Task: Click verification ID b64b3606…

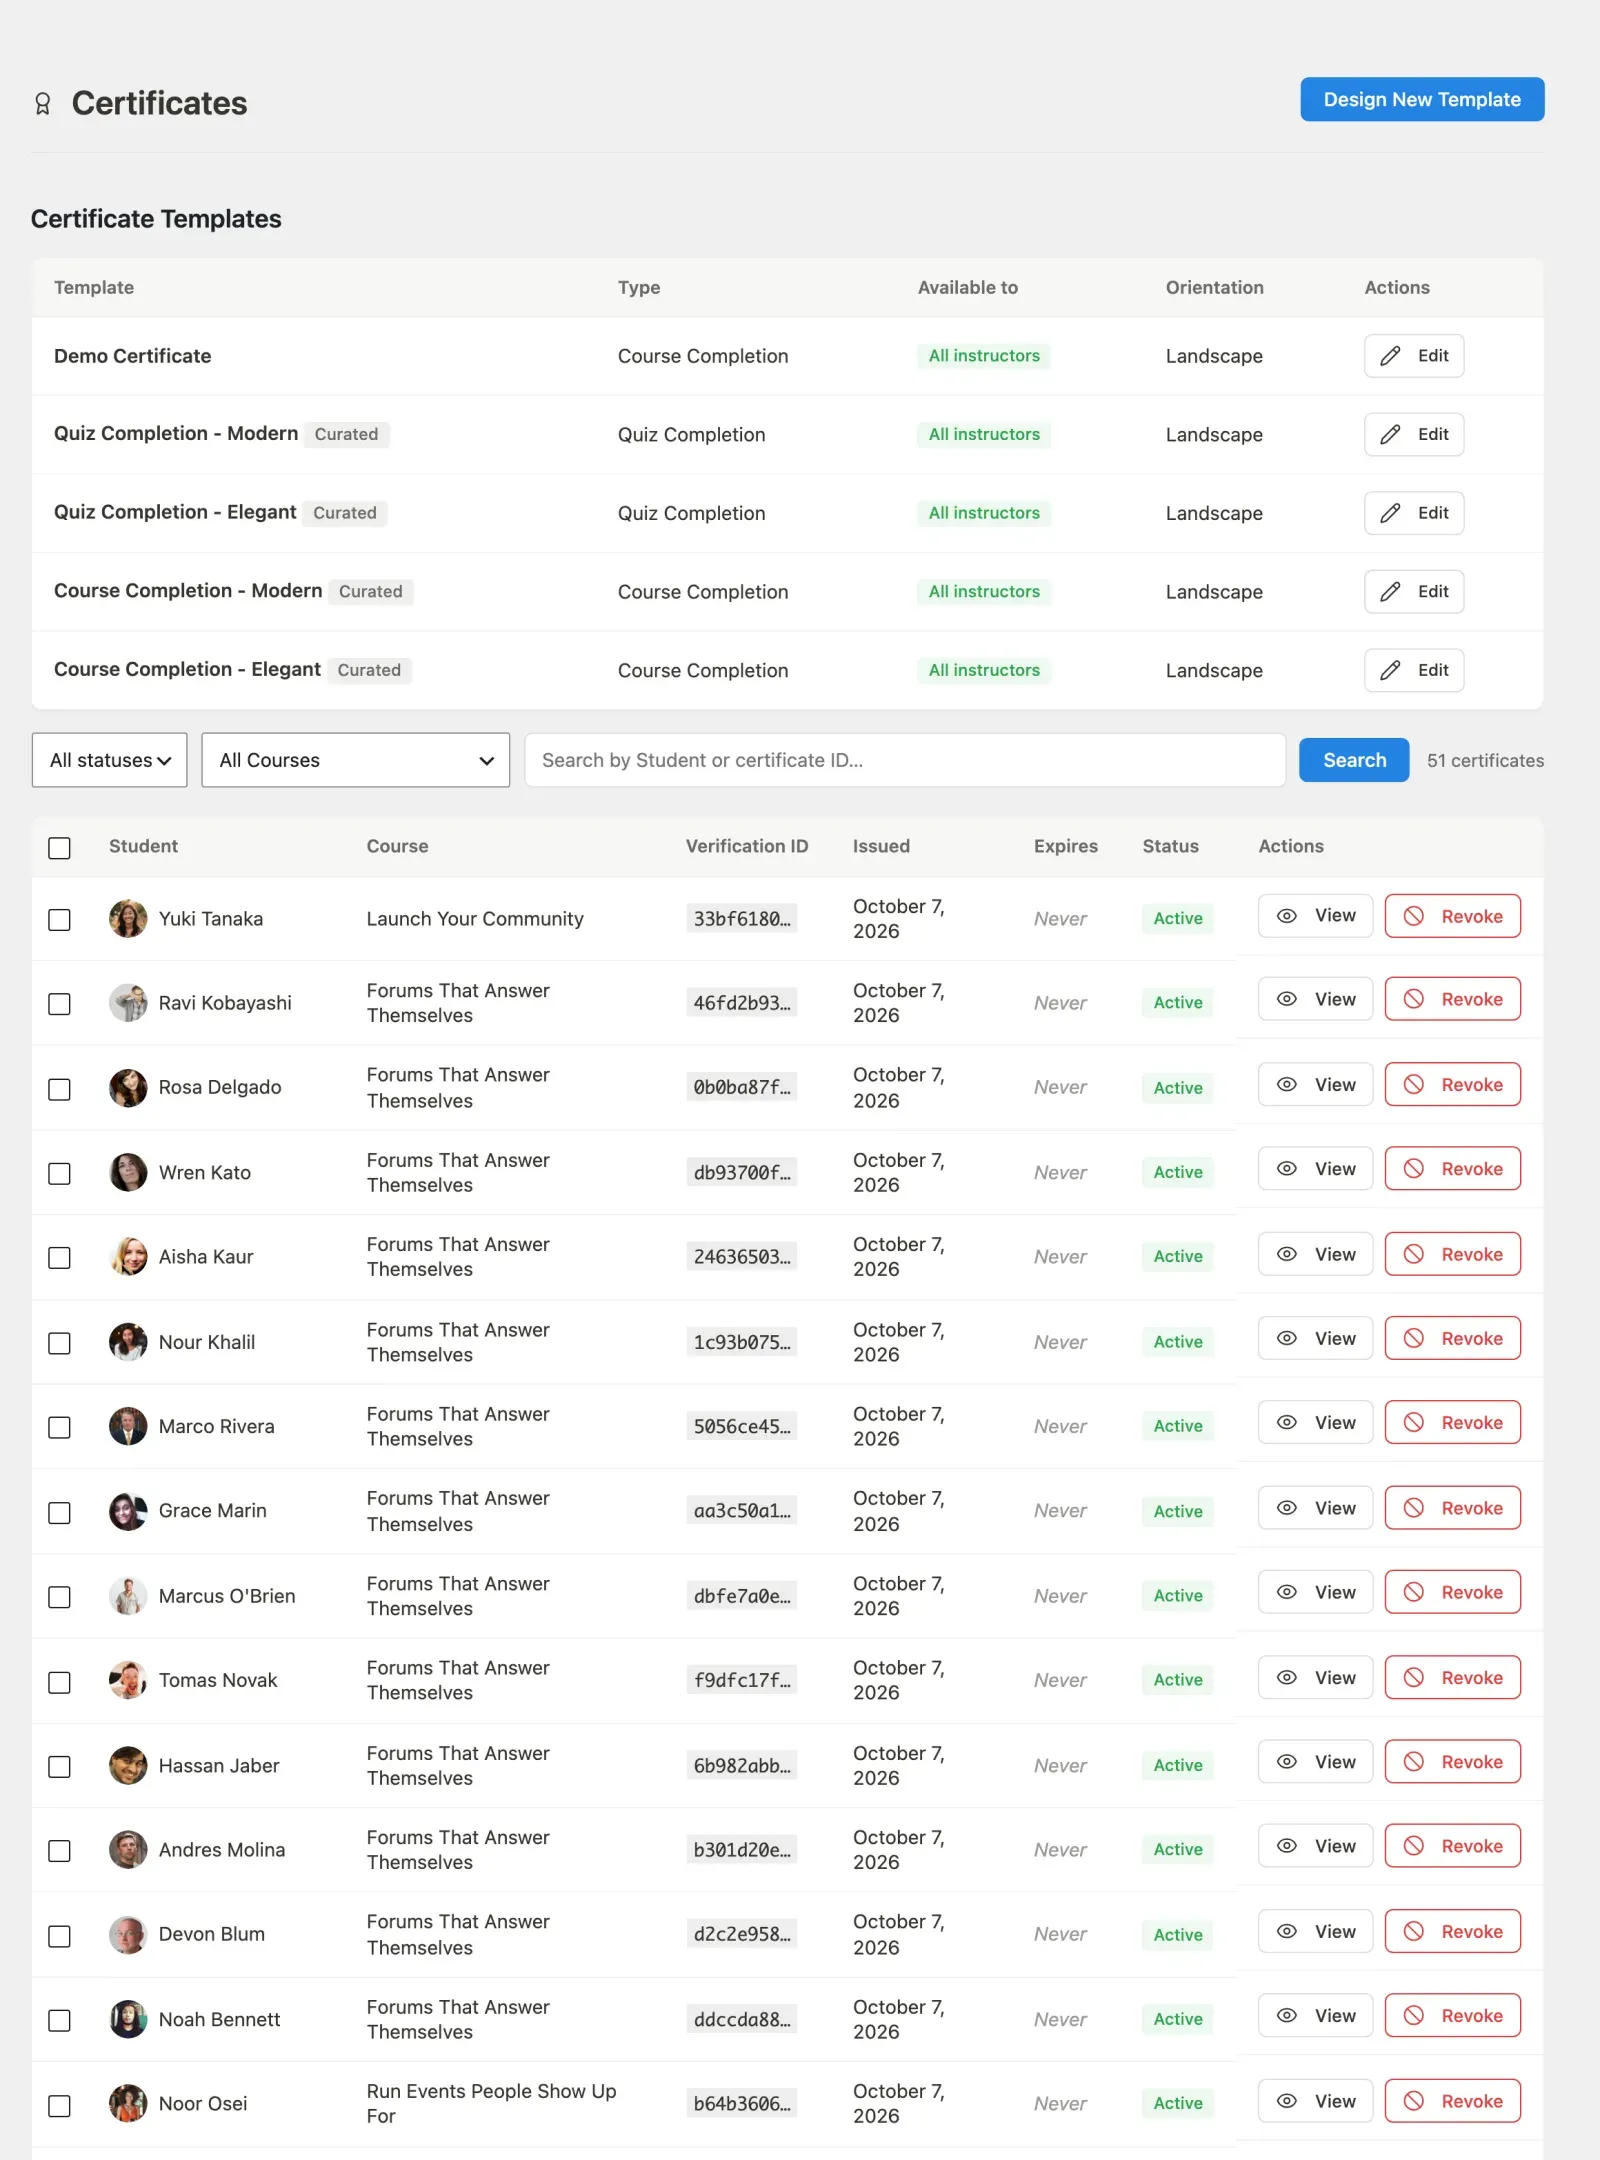Action: [742, 2104]
